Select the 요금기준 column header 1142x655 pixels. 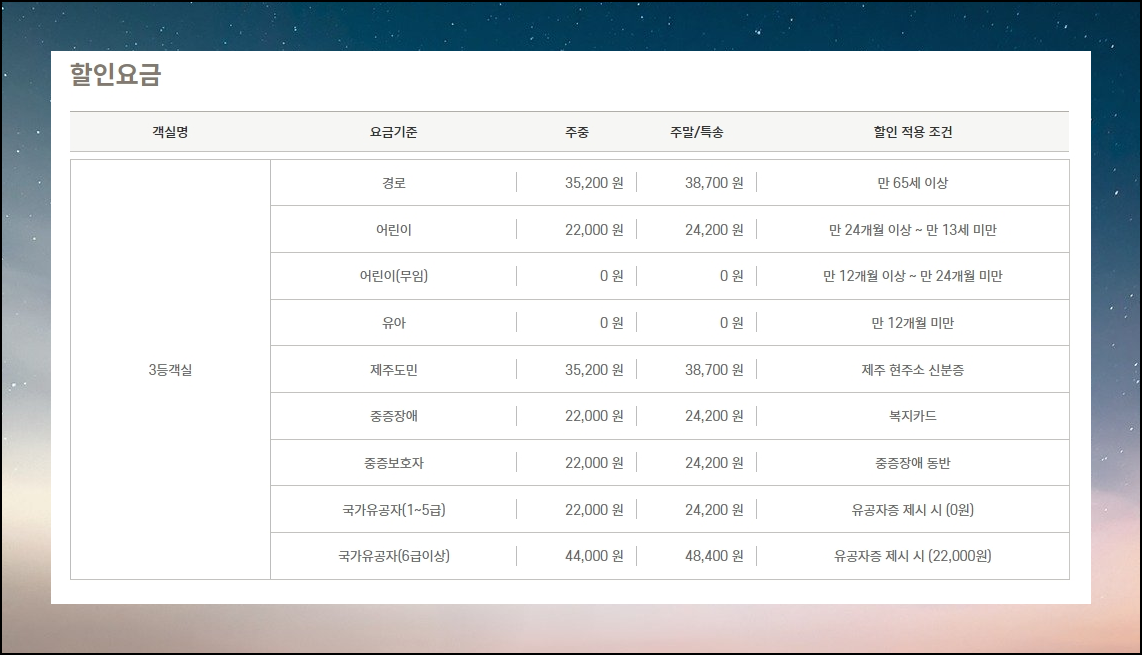coord(393,132)
